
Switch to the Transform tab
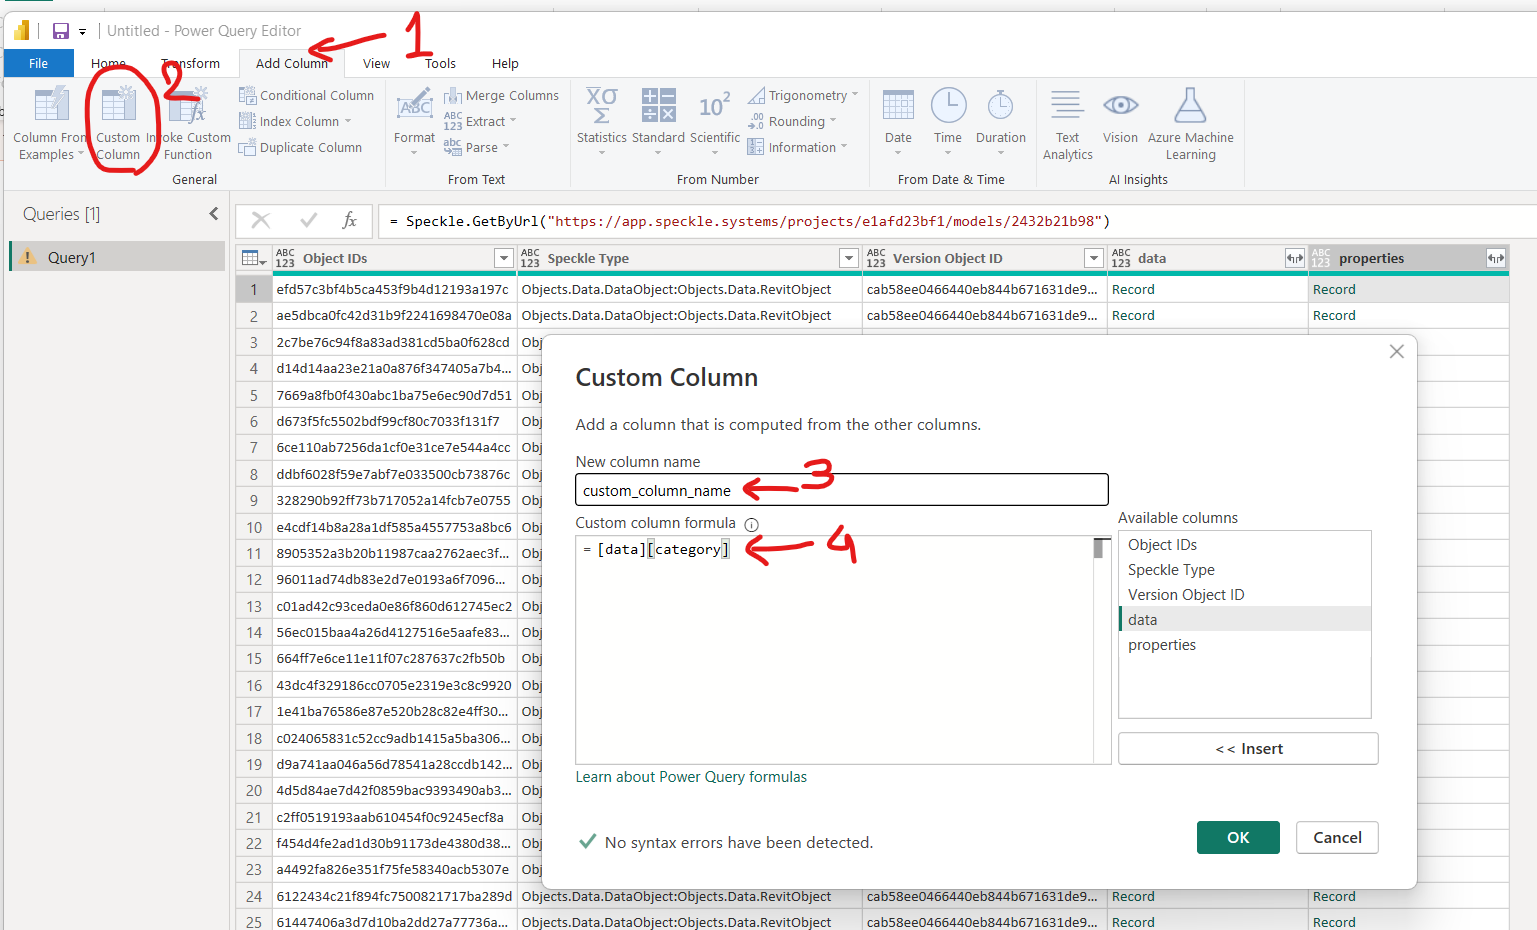click(191, 63)
